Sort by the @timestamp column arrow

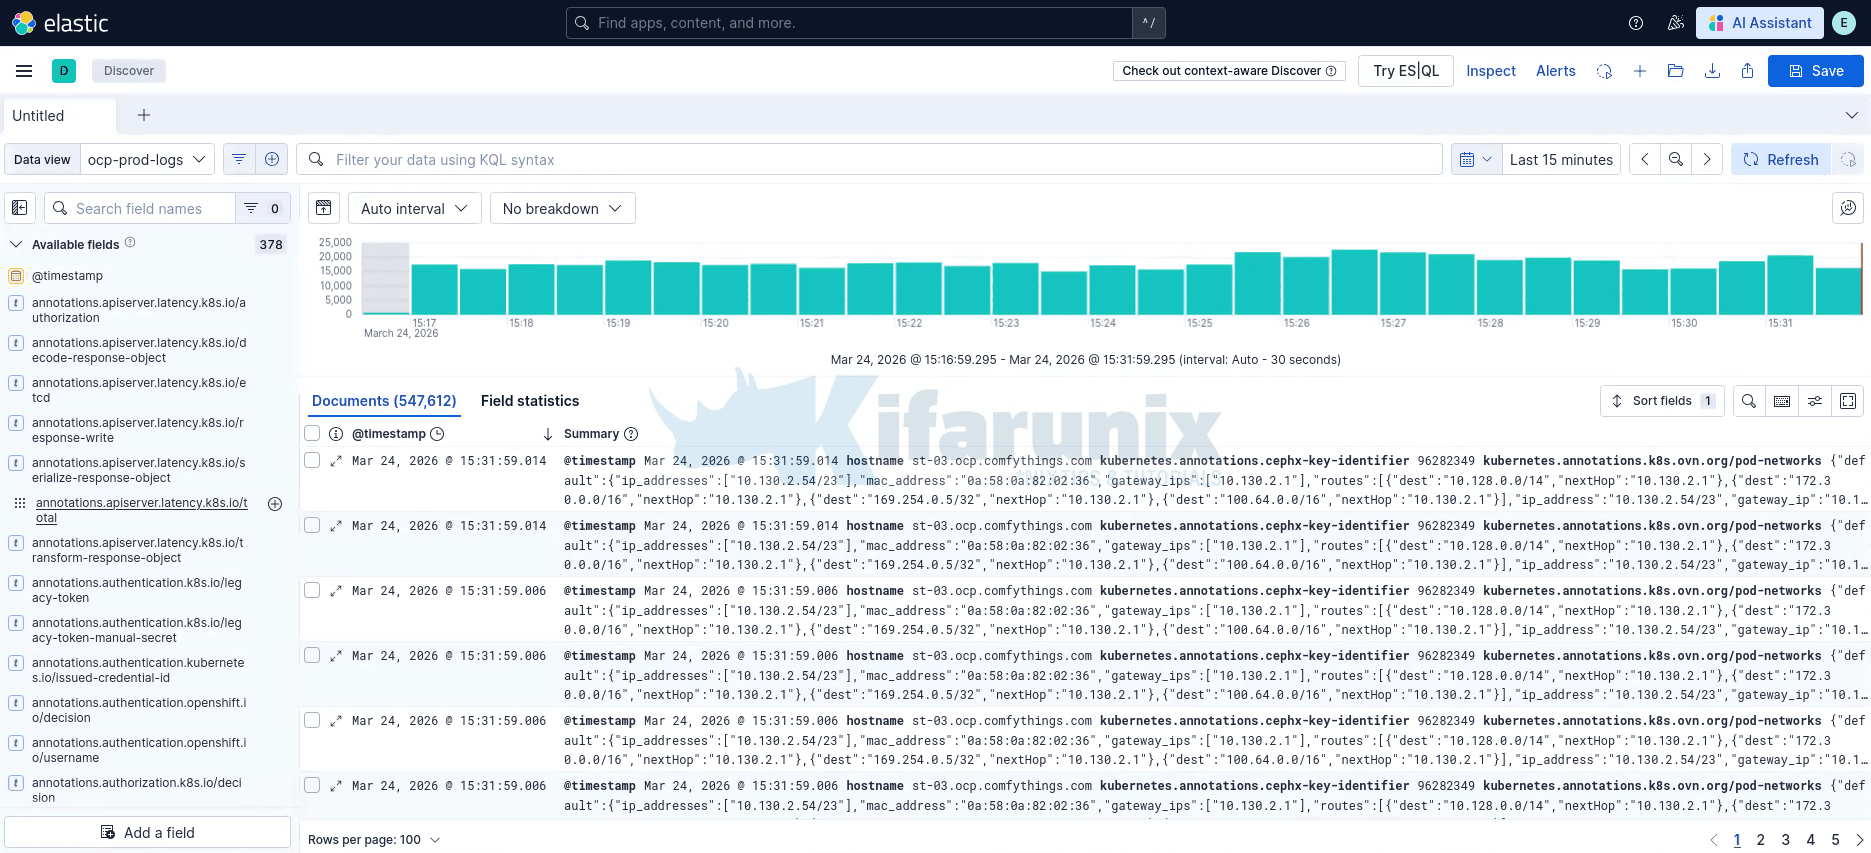coord(548,434)
